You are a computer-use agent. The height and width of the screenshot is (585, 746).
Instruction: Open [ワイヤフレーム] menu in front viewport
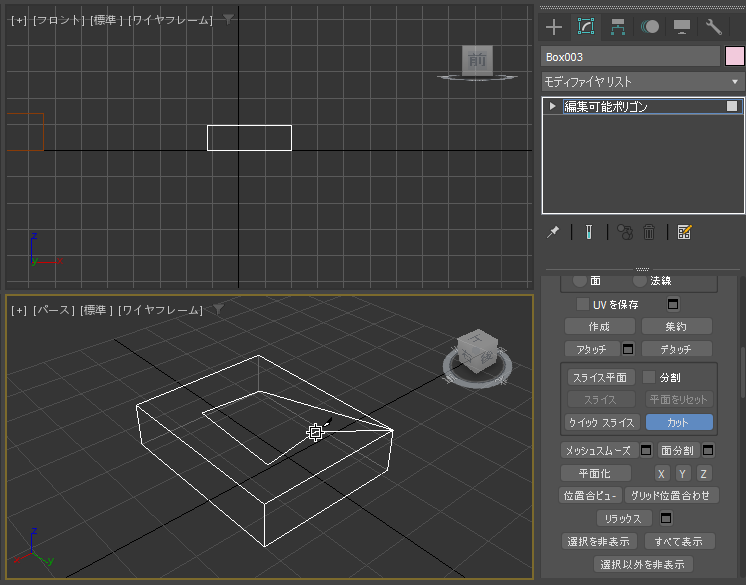tap(170, 20)
